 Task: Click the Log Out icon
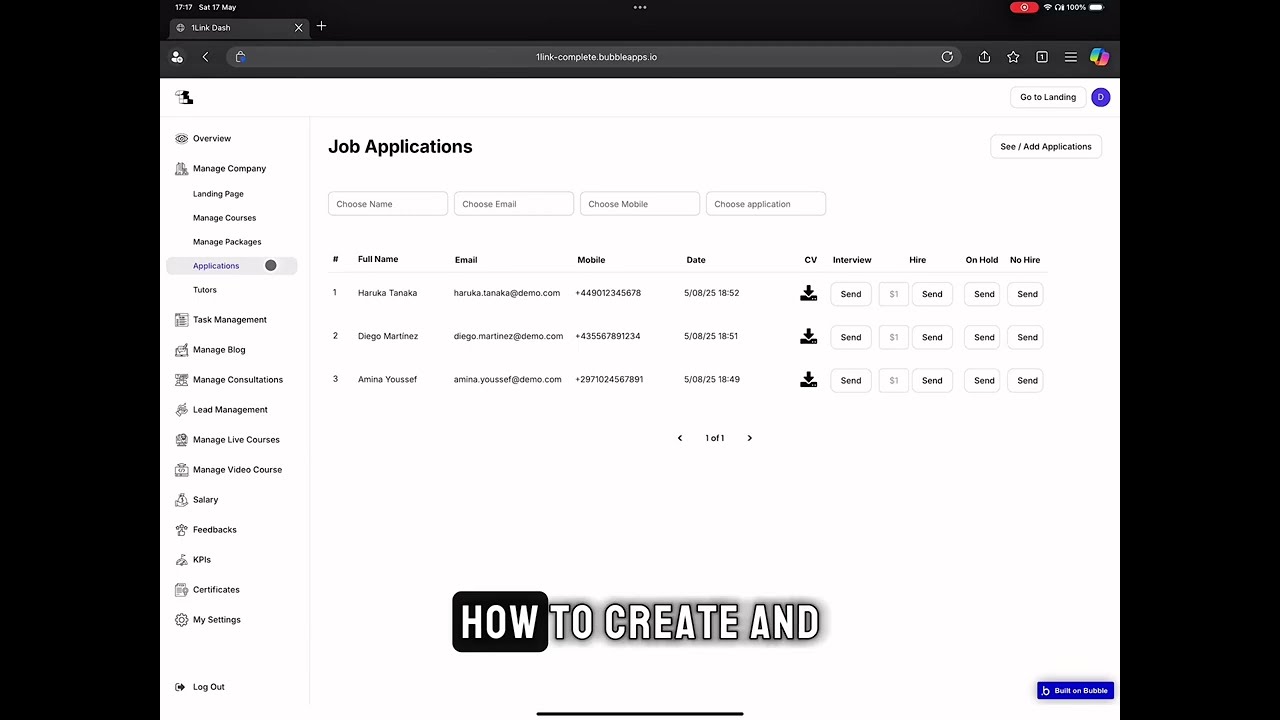tap(180, 687)
